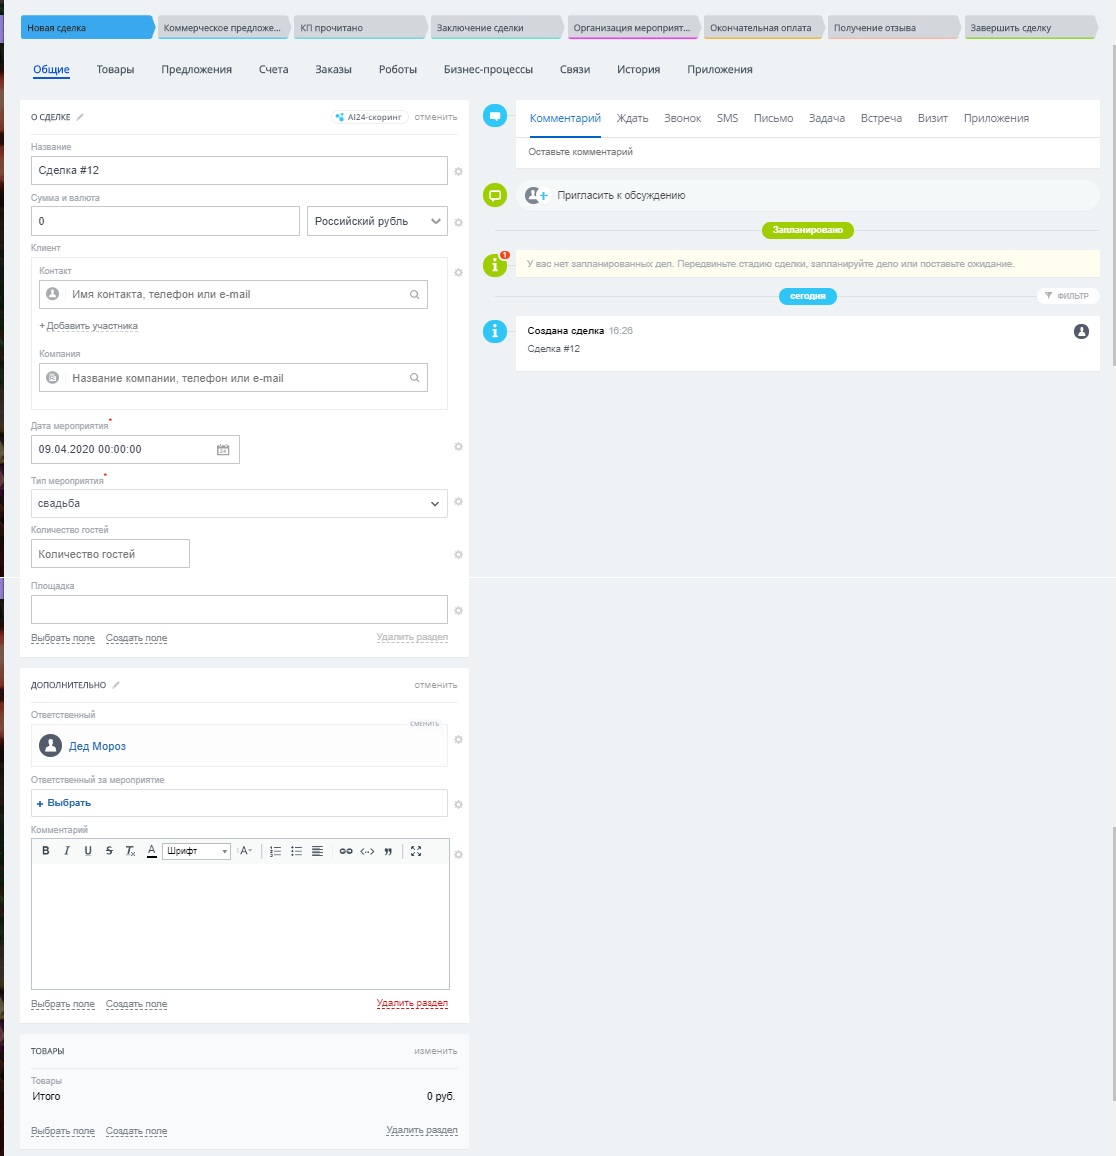This screenshot has width=1116, height=1156.
Task: Apply Strikethrough formatting
Action: pos(109,851)
